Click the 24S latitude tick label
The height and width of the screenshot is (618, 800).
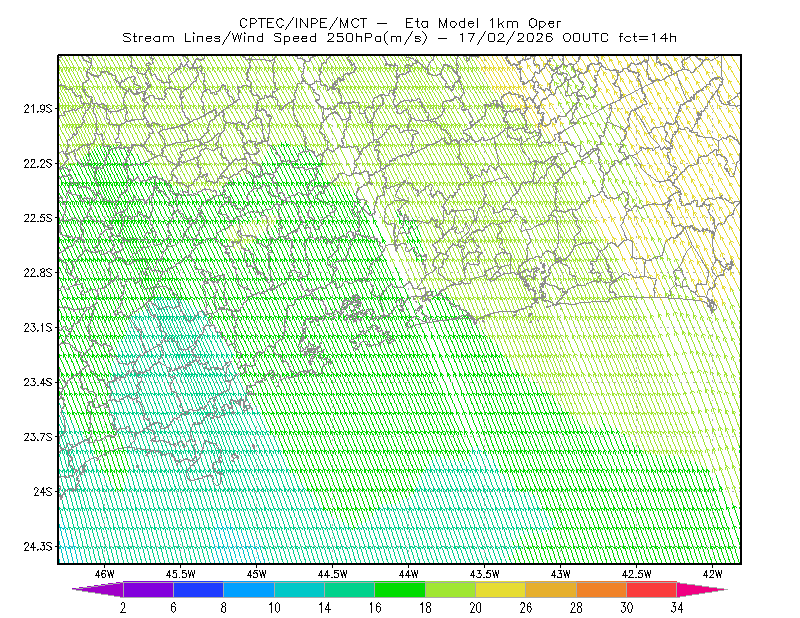[43, 491]
